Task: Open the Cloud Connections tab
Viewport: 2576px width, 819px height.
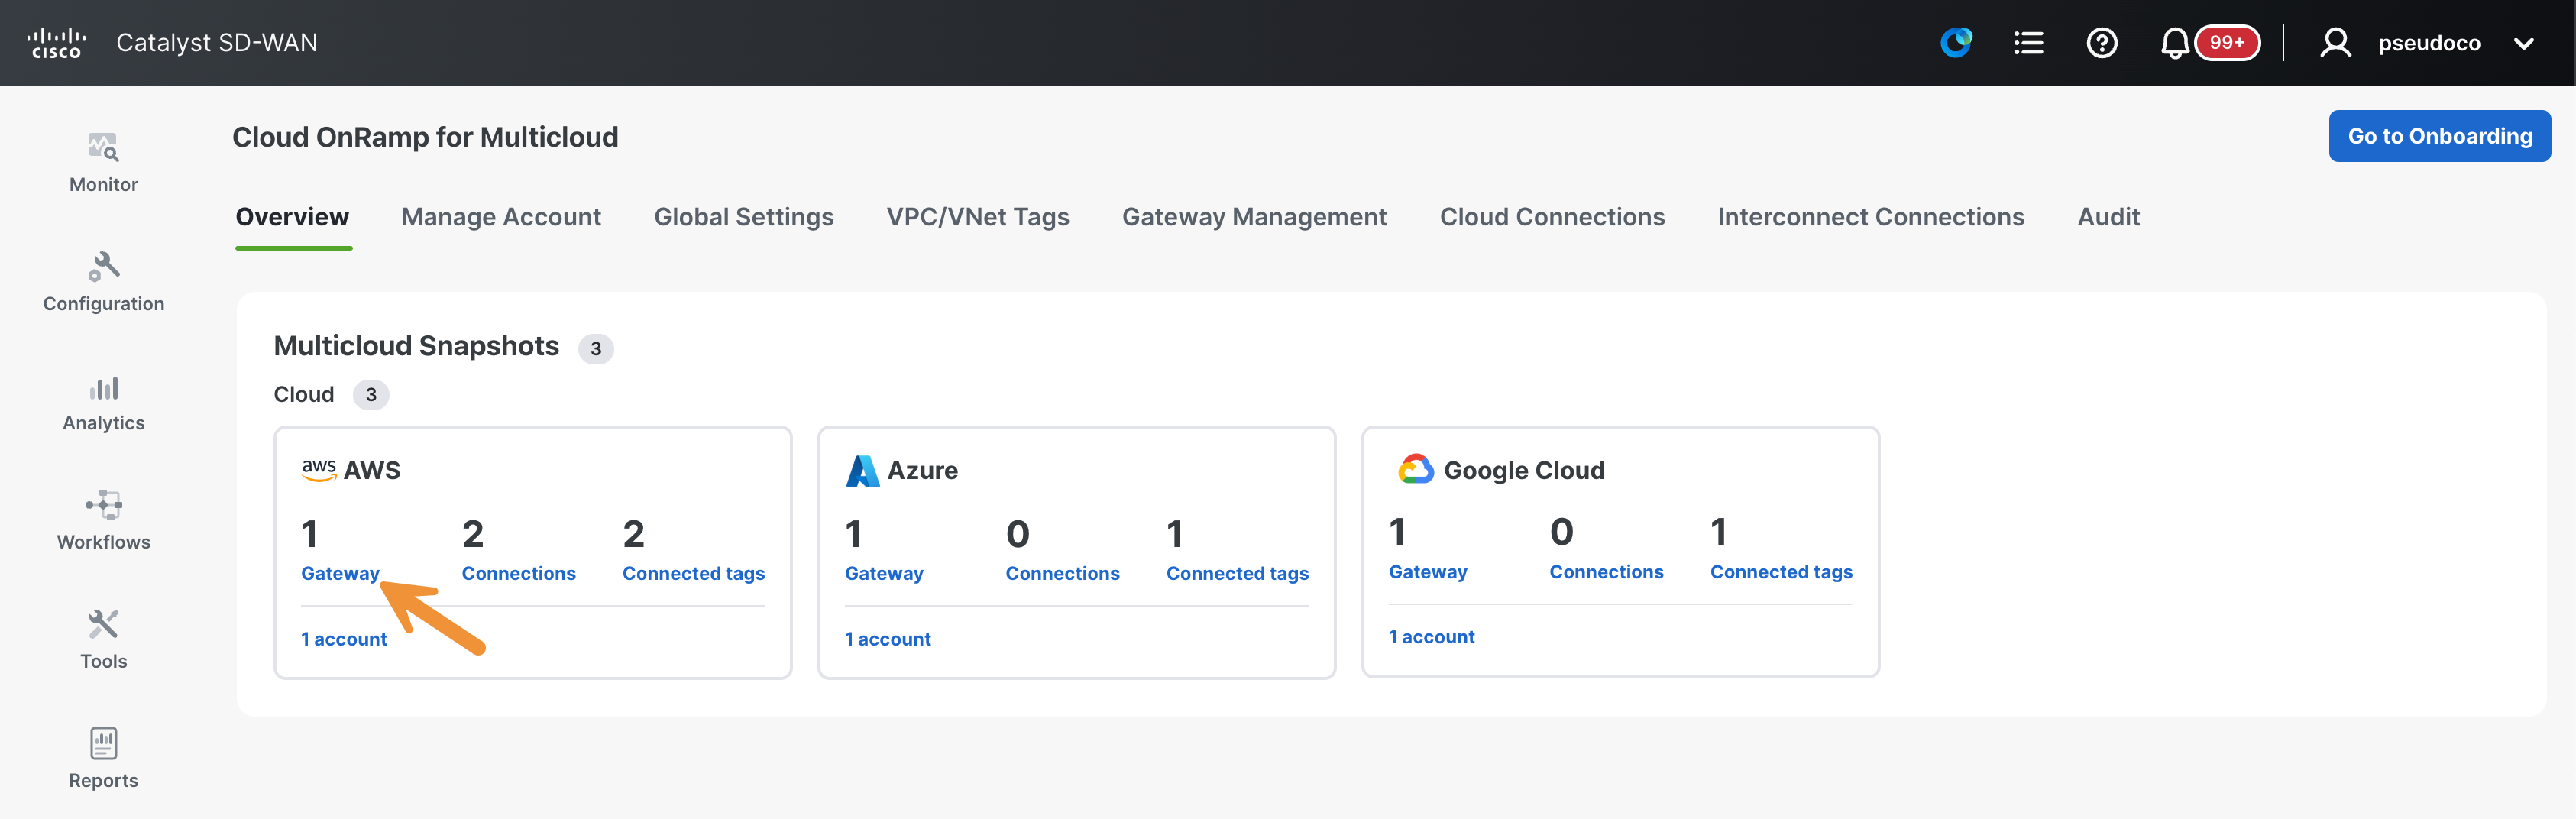Action: [x=1552, y=217]
